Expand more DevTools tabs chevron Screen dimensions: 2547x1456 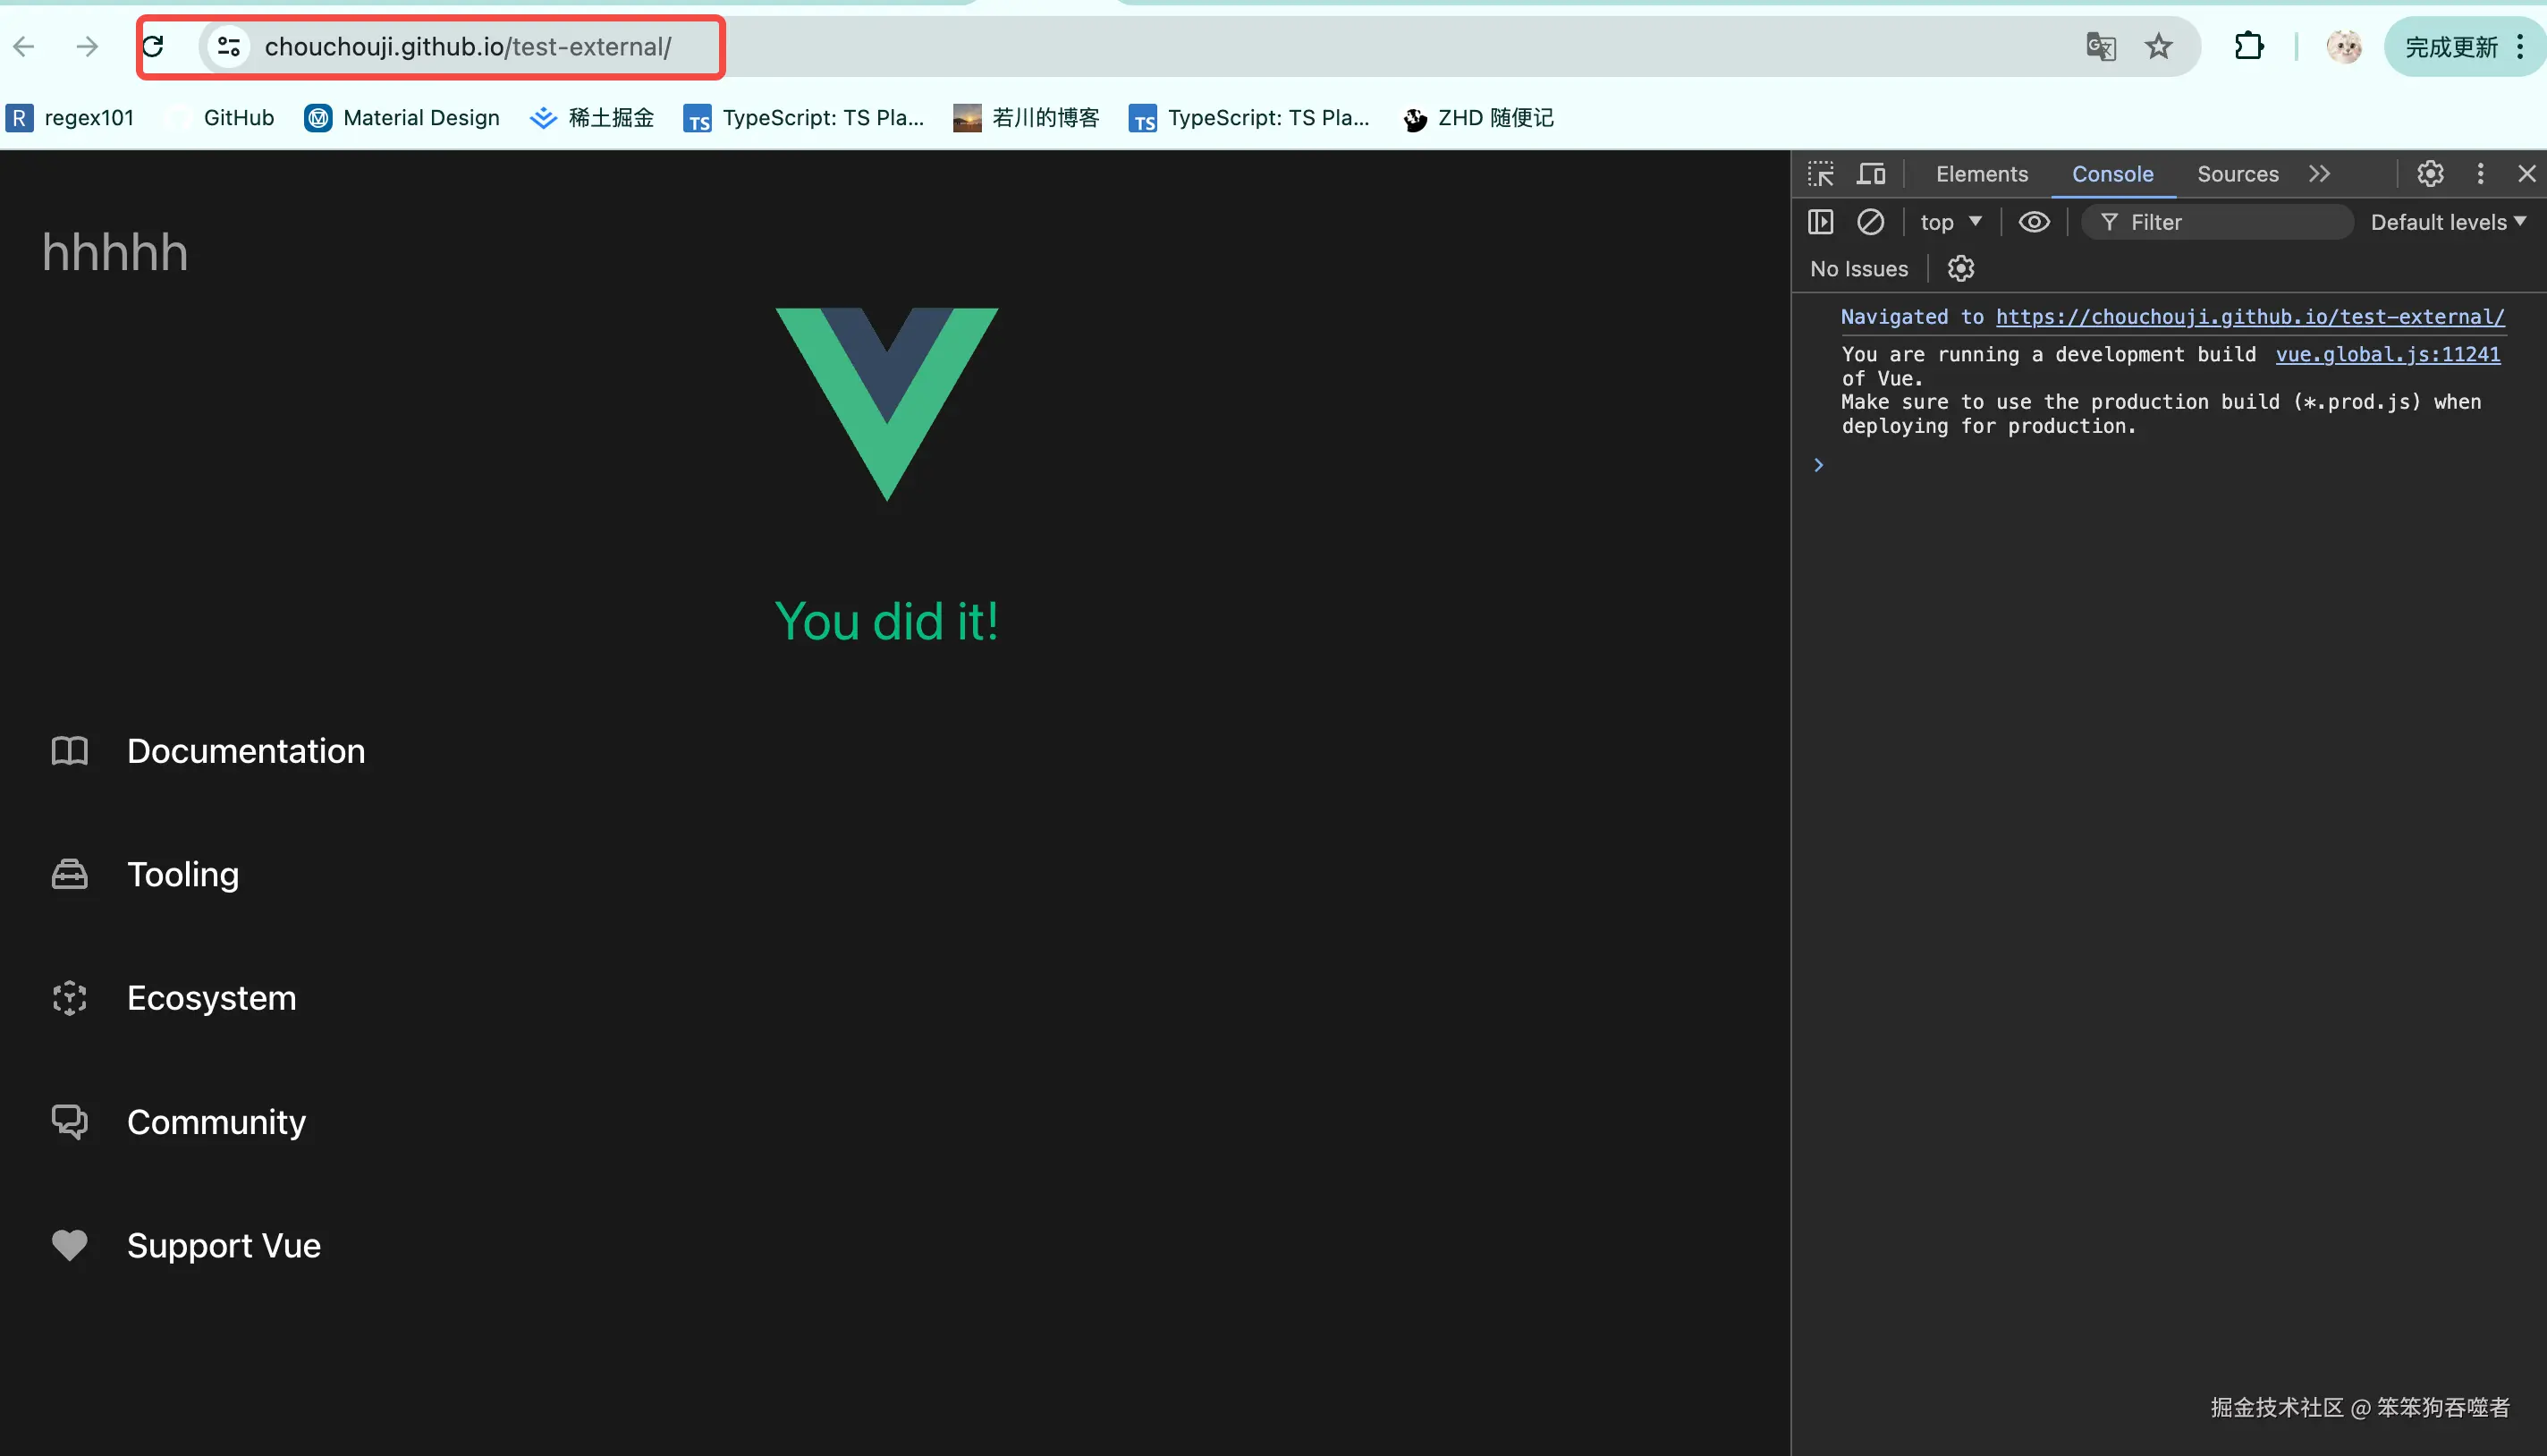[x=2320, y=174]
